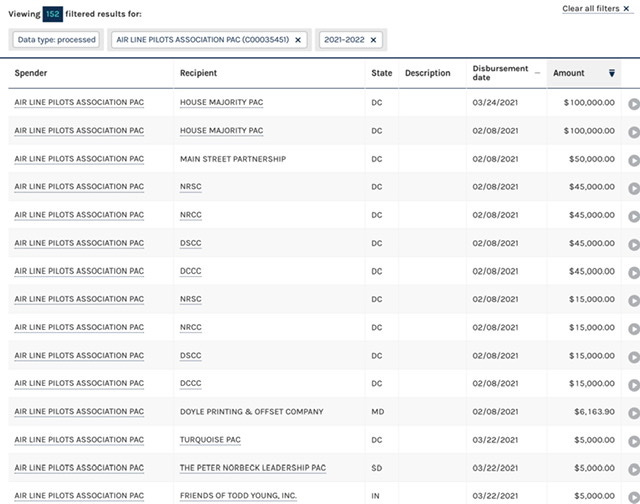Screen dimensions: 640x504
Task: Click the Description column header
Action: 428,73
